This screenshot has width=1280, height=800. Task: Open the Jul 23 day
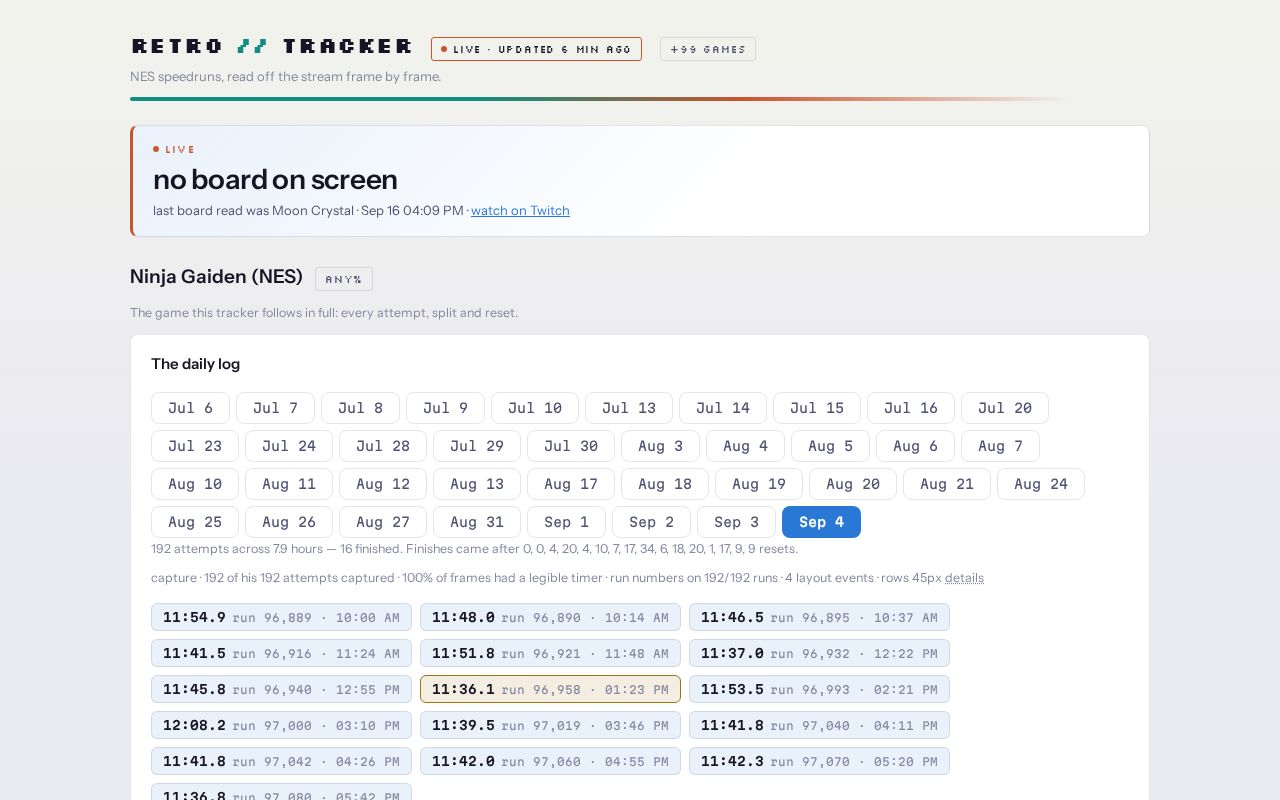coord(195,446)
